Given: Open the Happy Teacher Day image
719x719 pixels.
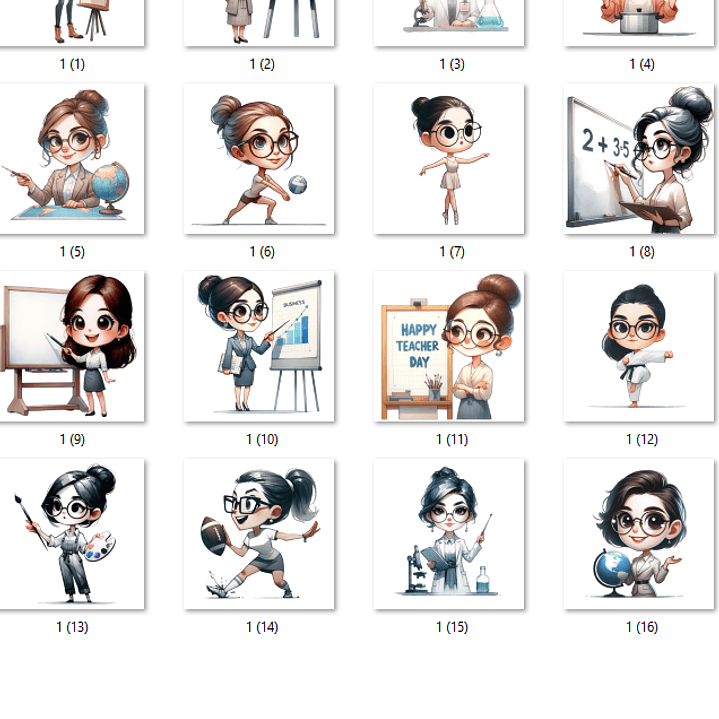Looking at the screenshot, I should (449, 346).
